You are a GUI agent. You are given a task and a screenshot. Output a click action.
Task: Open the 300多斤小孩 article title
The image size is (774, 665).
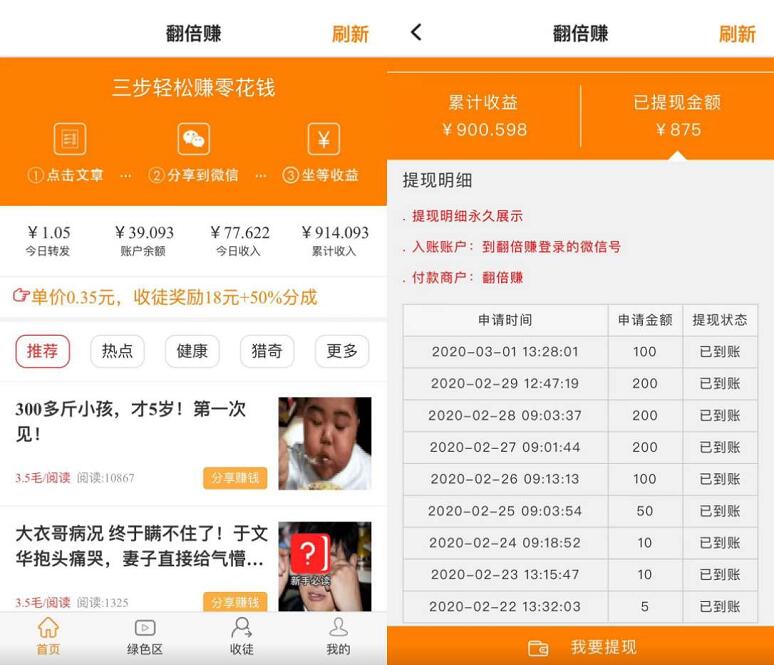(131, 421)
